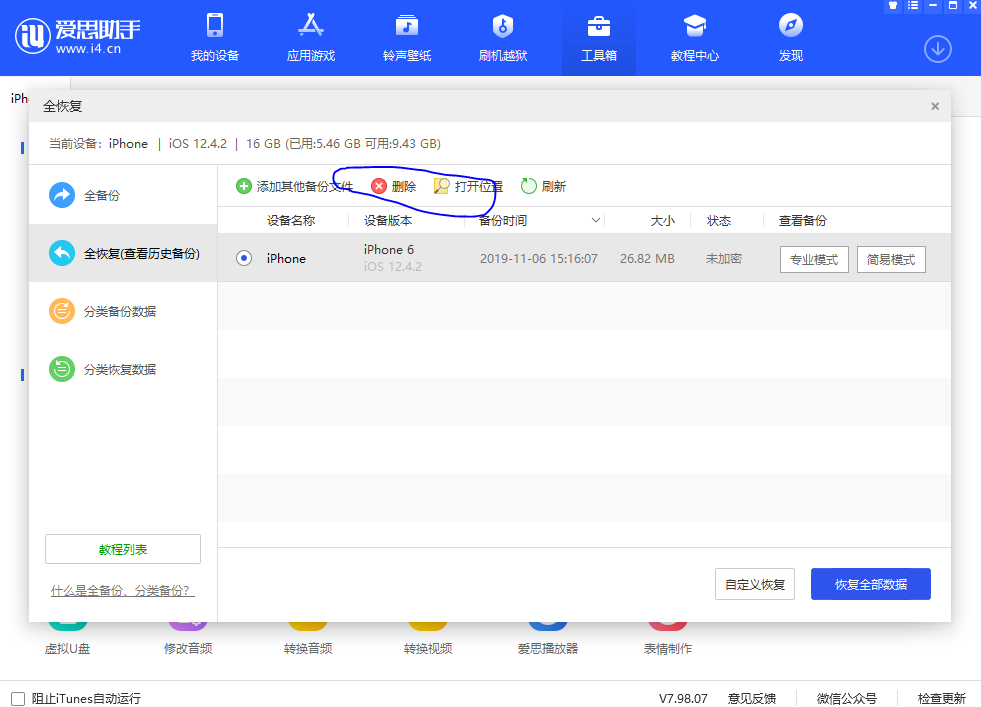Open 爱思播放器 tool in background window
981x707 pixels.
548,639
